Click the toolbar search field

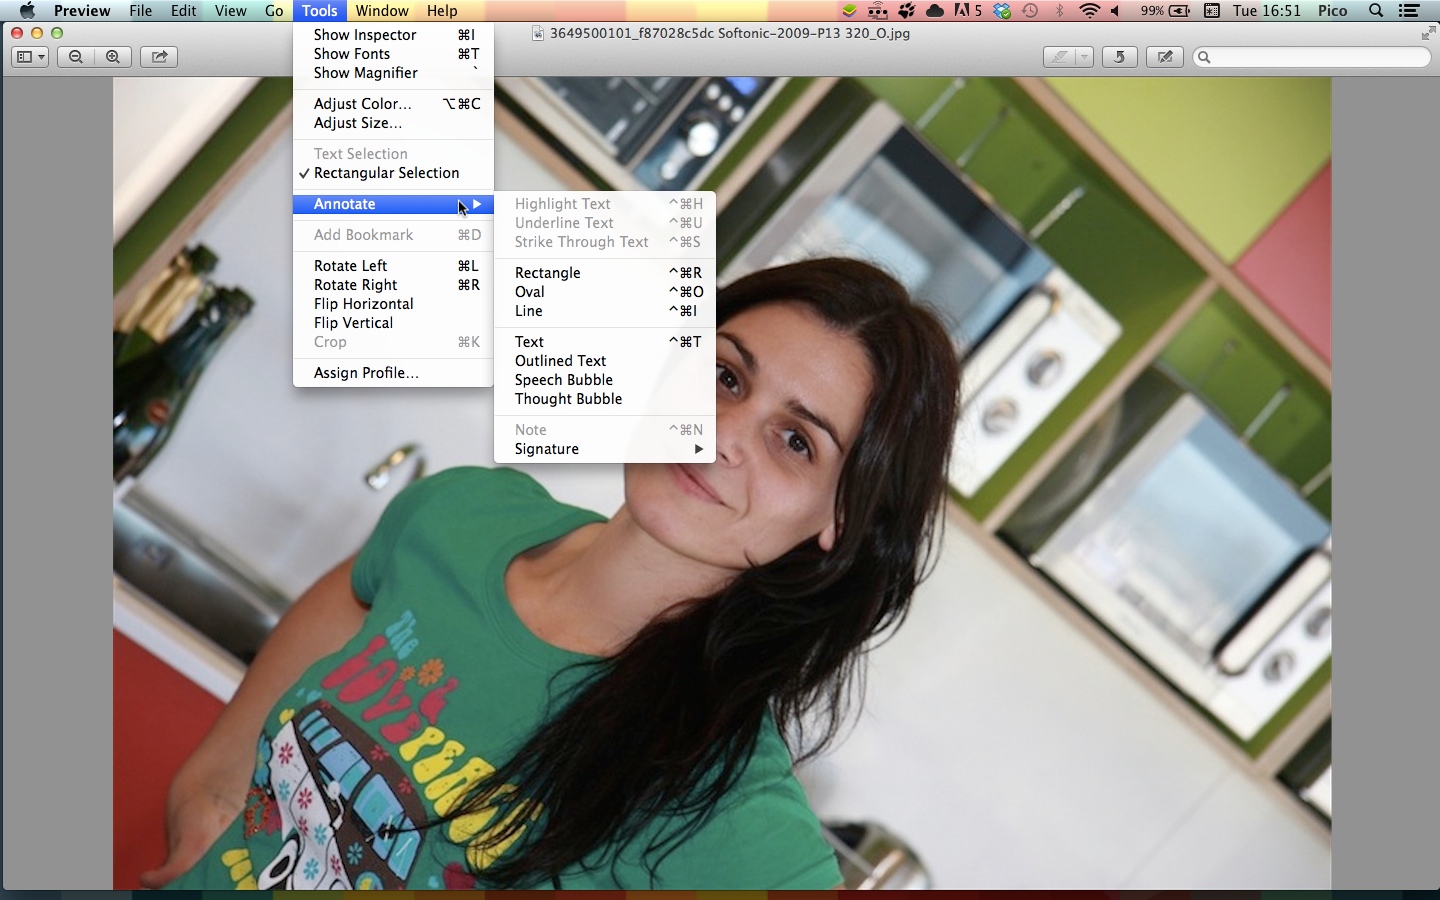pos(1312,57)
